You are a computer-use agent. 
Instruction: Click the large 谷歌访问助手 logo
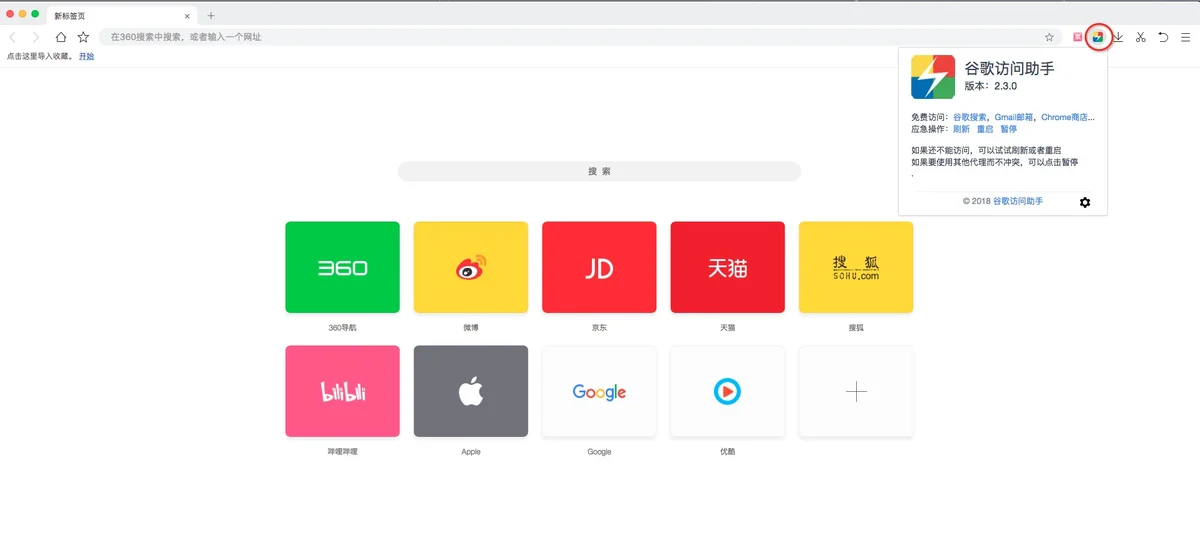coord(933,76)
